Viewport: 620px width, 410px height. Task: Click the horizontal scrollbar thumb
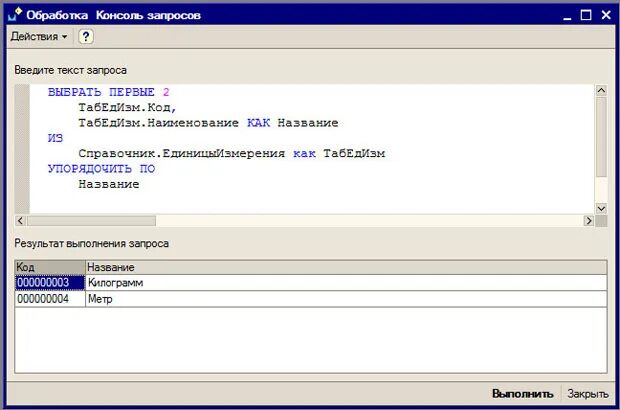point(91,221)
